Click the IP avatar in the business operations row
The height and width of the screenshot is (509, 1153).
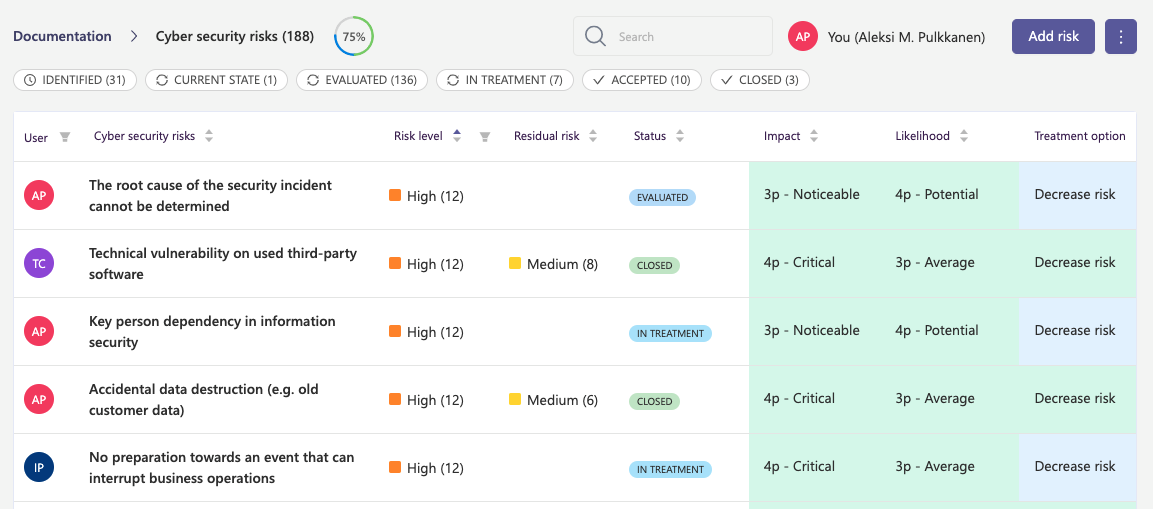pos(39,467)
